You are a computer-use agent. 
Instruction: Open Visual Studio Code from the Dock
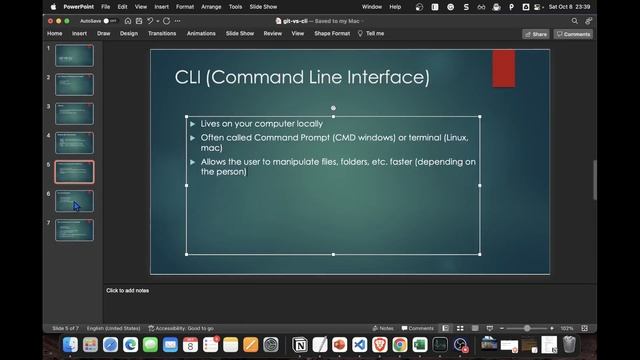[360, 345]
